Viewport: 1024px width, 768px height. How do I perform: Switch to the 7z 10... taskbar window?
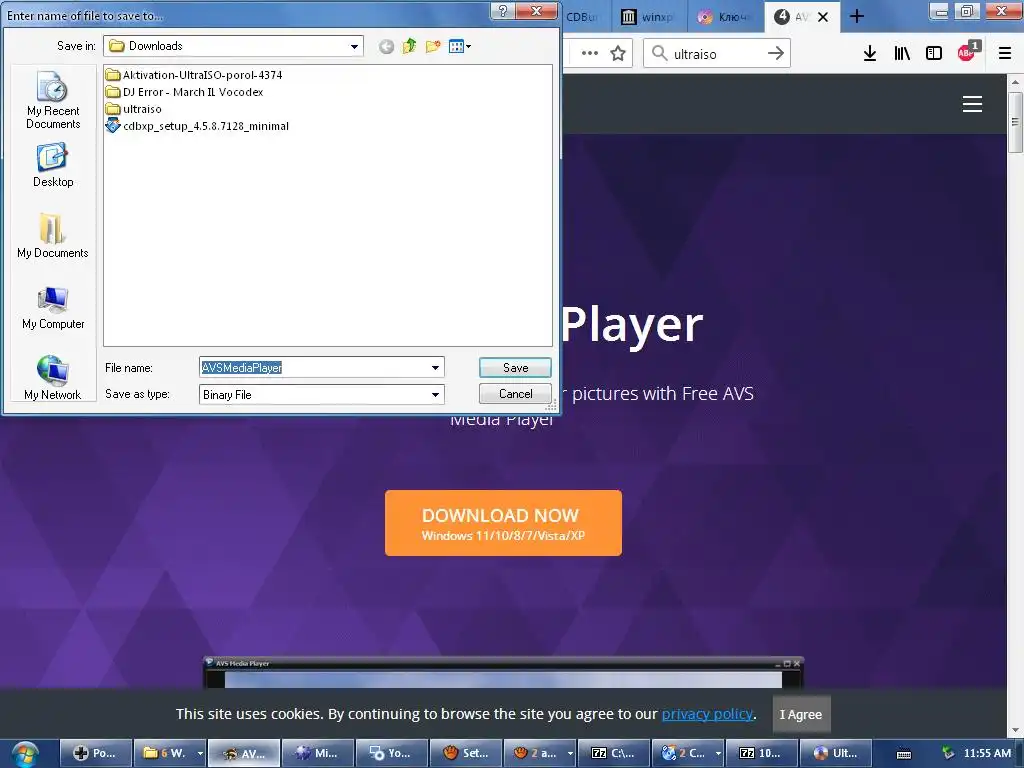tap(761, 754)
